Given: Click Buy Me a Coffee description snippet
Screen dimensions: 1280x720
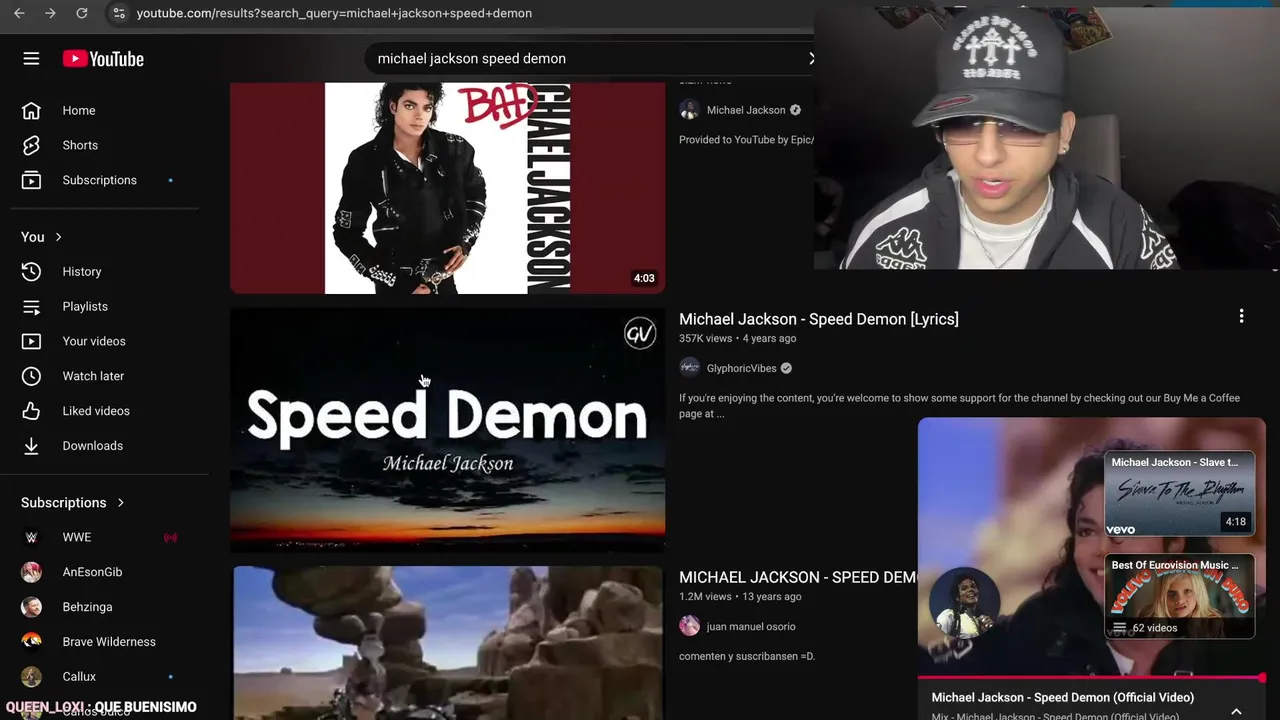Looking at the screenshot, I should point(959,405).
